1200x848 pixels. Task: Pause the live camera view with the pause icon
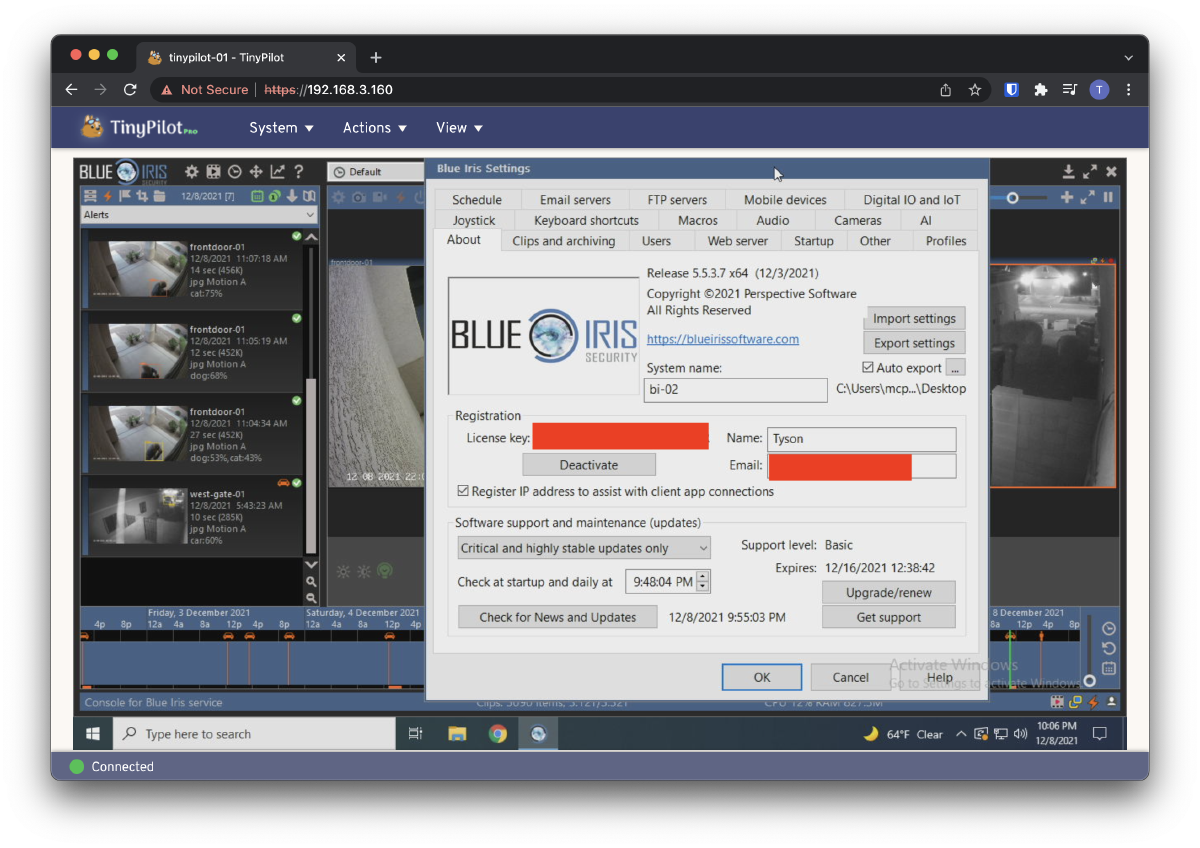[1110, 197]
